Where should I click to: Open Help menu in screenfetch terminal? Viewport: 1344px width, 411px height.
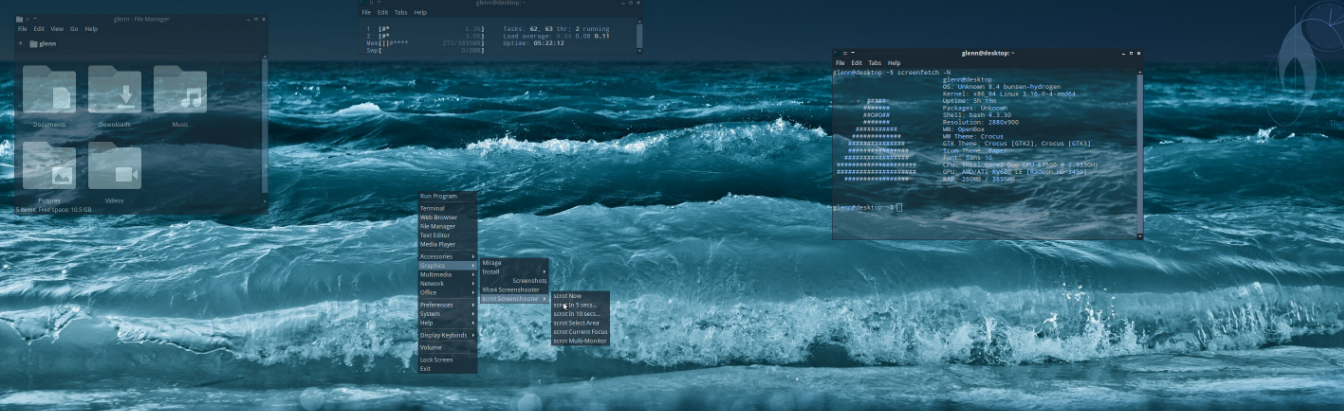click(x=894, y=63)
